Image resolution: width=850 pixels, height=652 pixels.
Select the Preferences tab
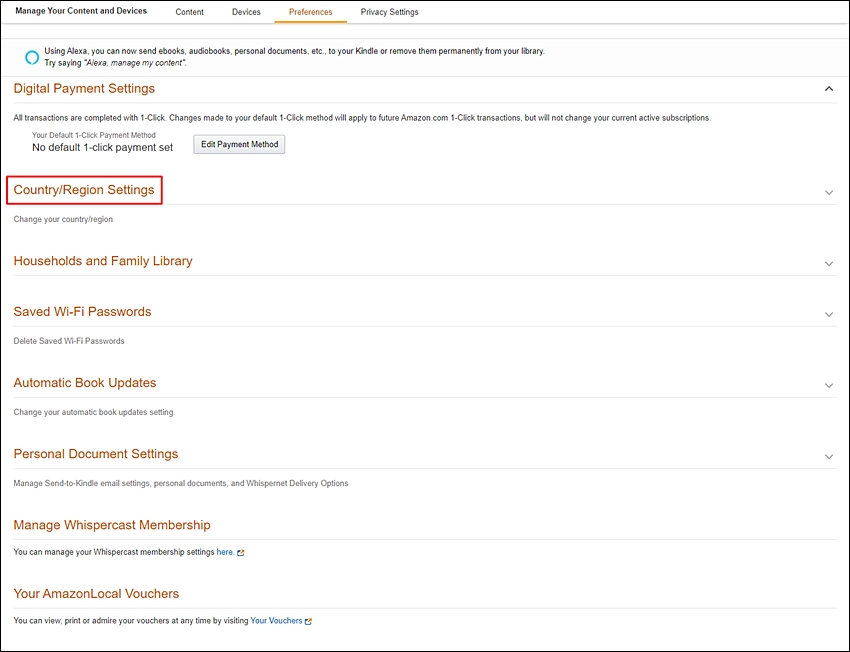coord(311,12)
